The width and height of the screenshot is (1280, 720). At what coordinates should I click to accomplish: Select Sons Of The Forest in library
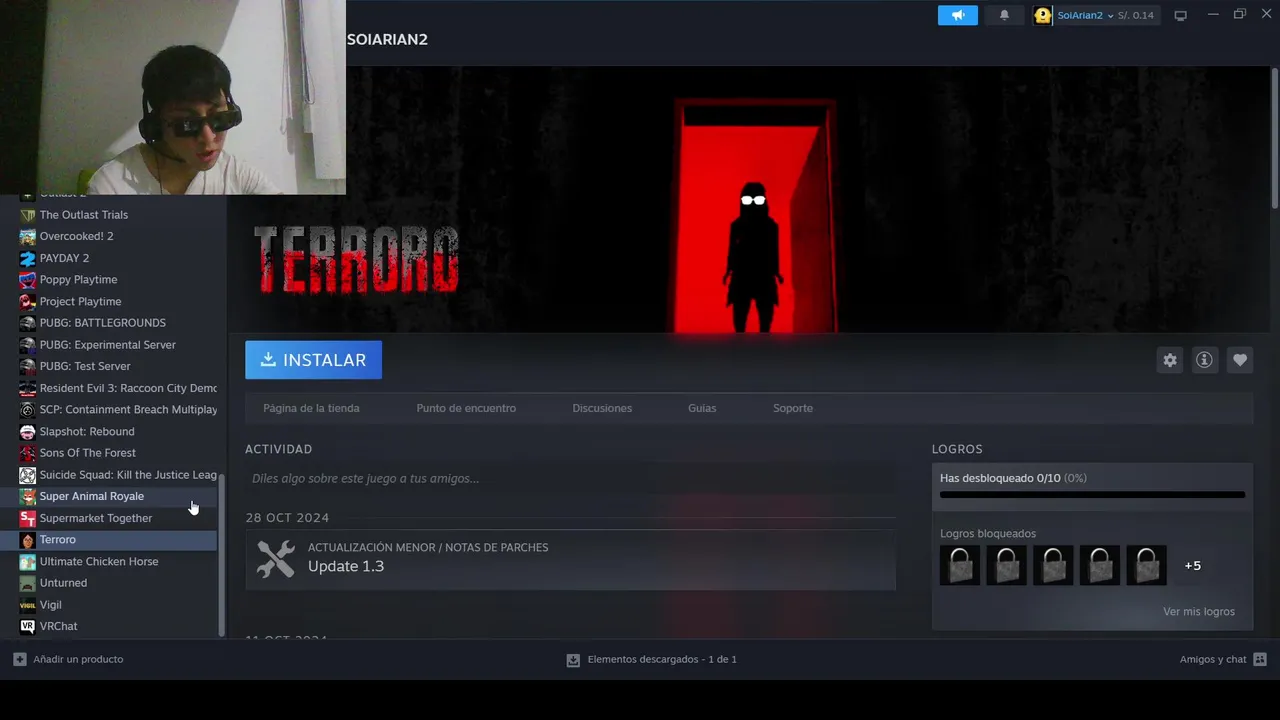pyautogui.click(x=118, y=453)
